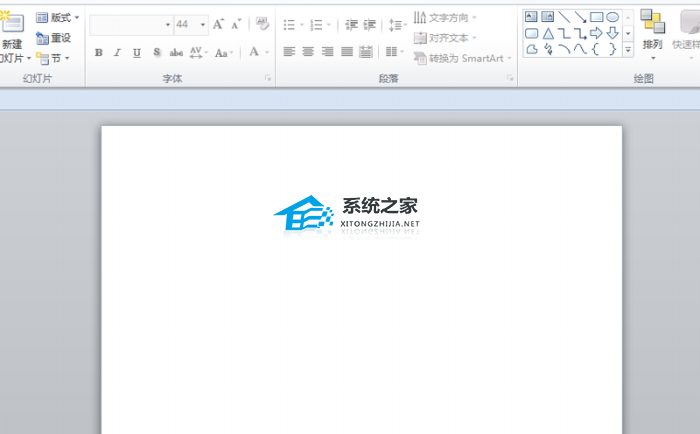The image size is (700, 434).
Task: Click the Bullets list icon
Action: [289, 25]
